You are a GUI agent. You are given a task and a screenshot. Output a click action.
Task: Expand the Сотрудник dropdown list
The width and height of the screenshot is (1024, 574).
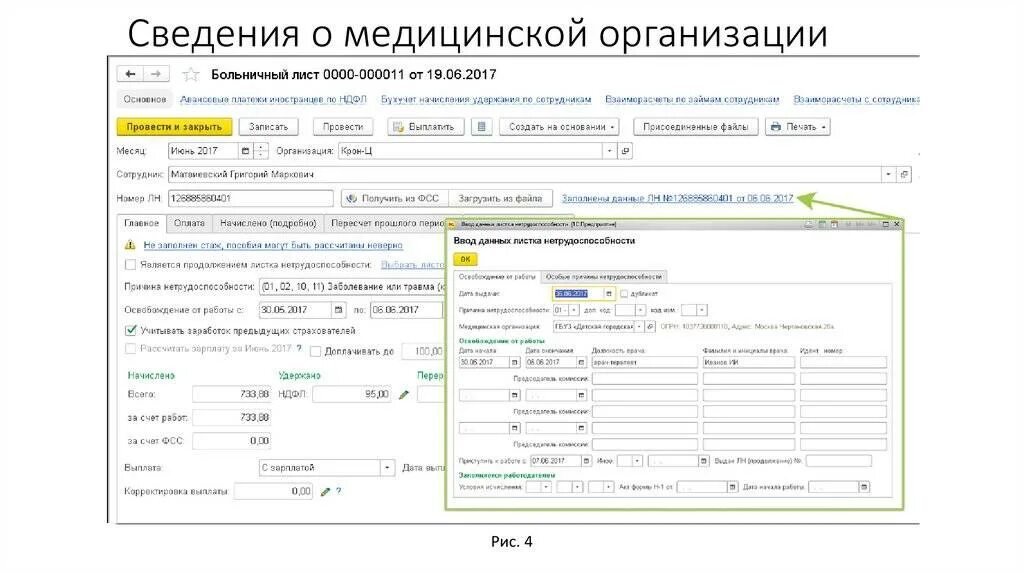pos(888,174)
